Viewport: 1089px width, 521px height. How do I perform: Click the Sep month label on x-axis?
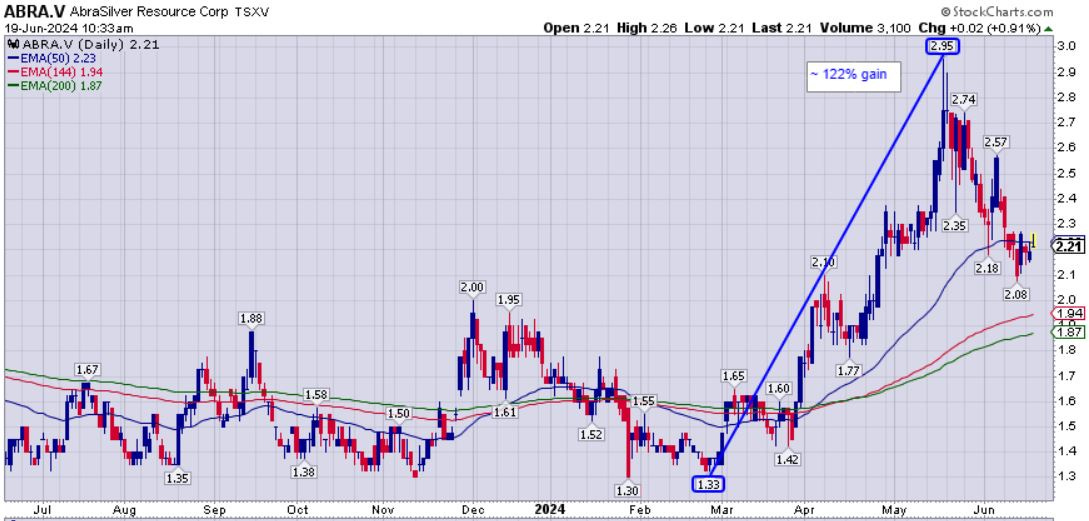[x=215, y=509]
